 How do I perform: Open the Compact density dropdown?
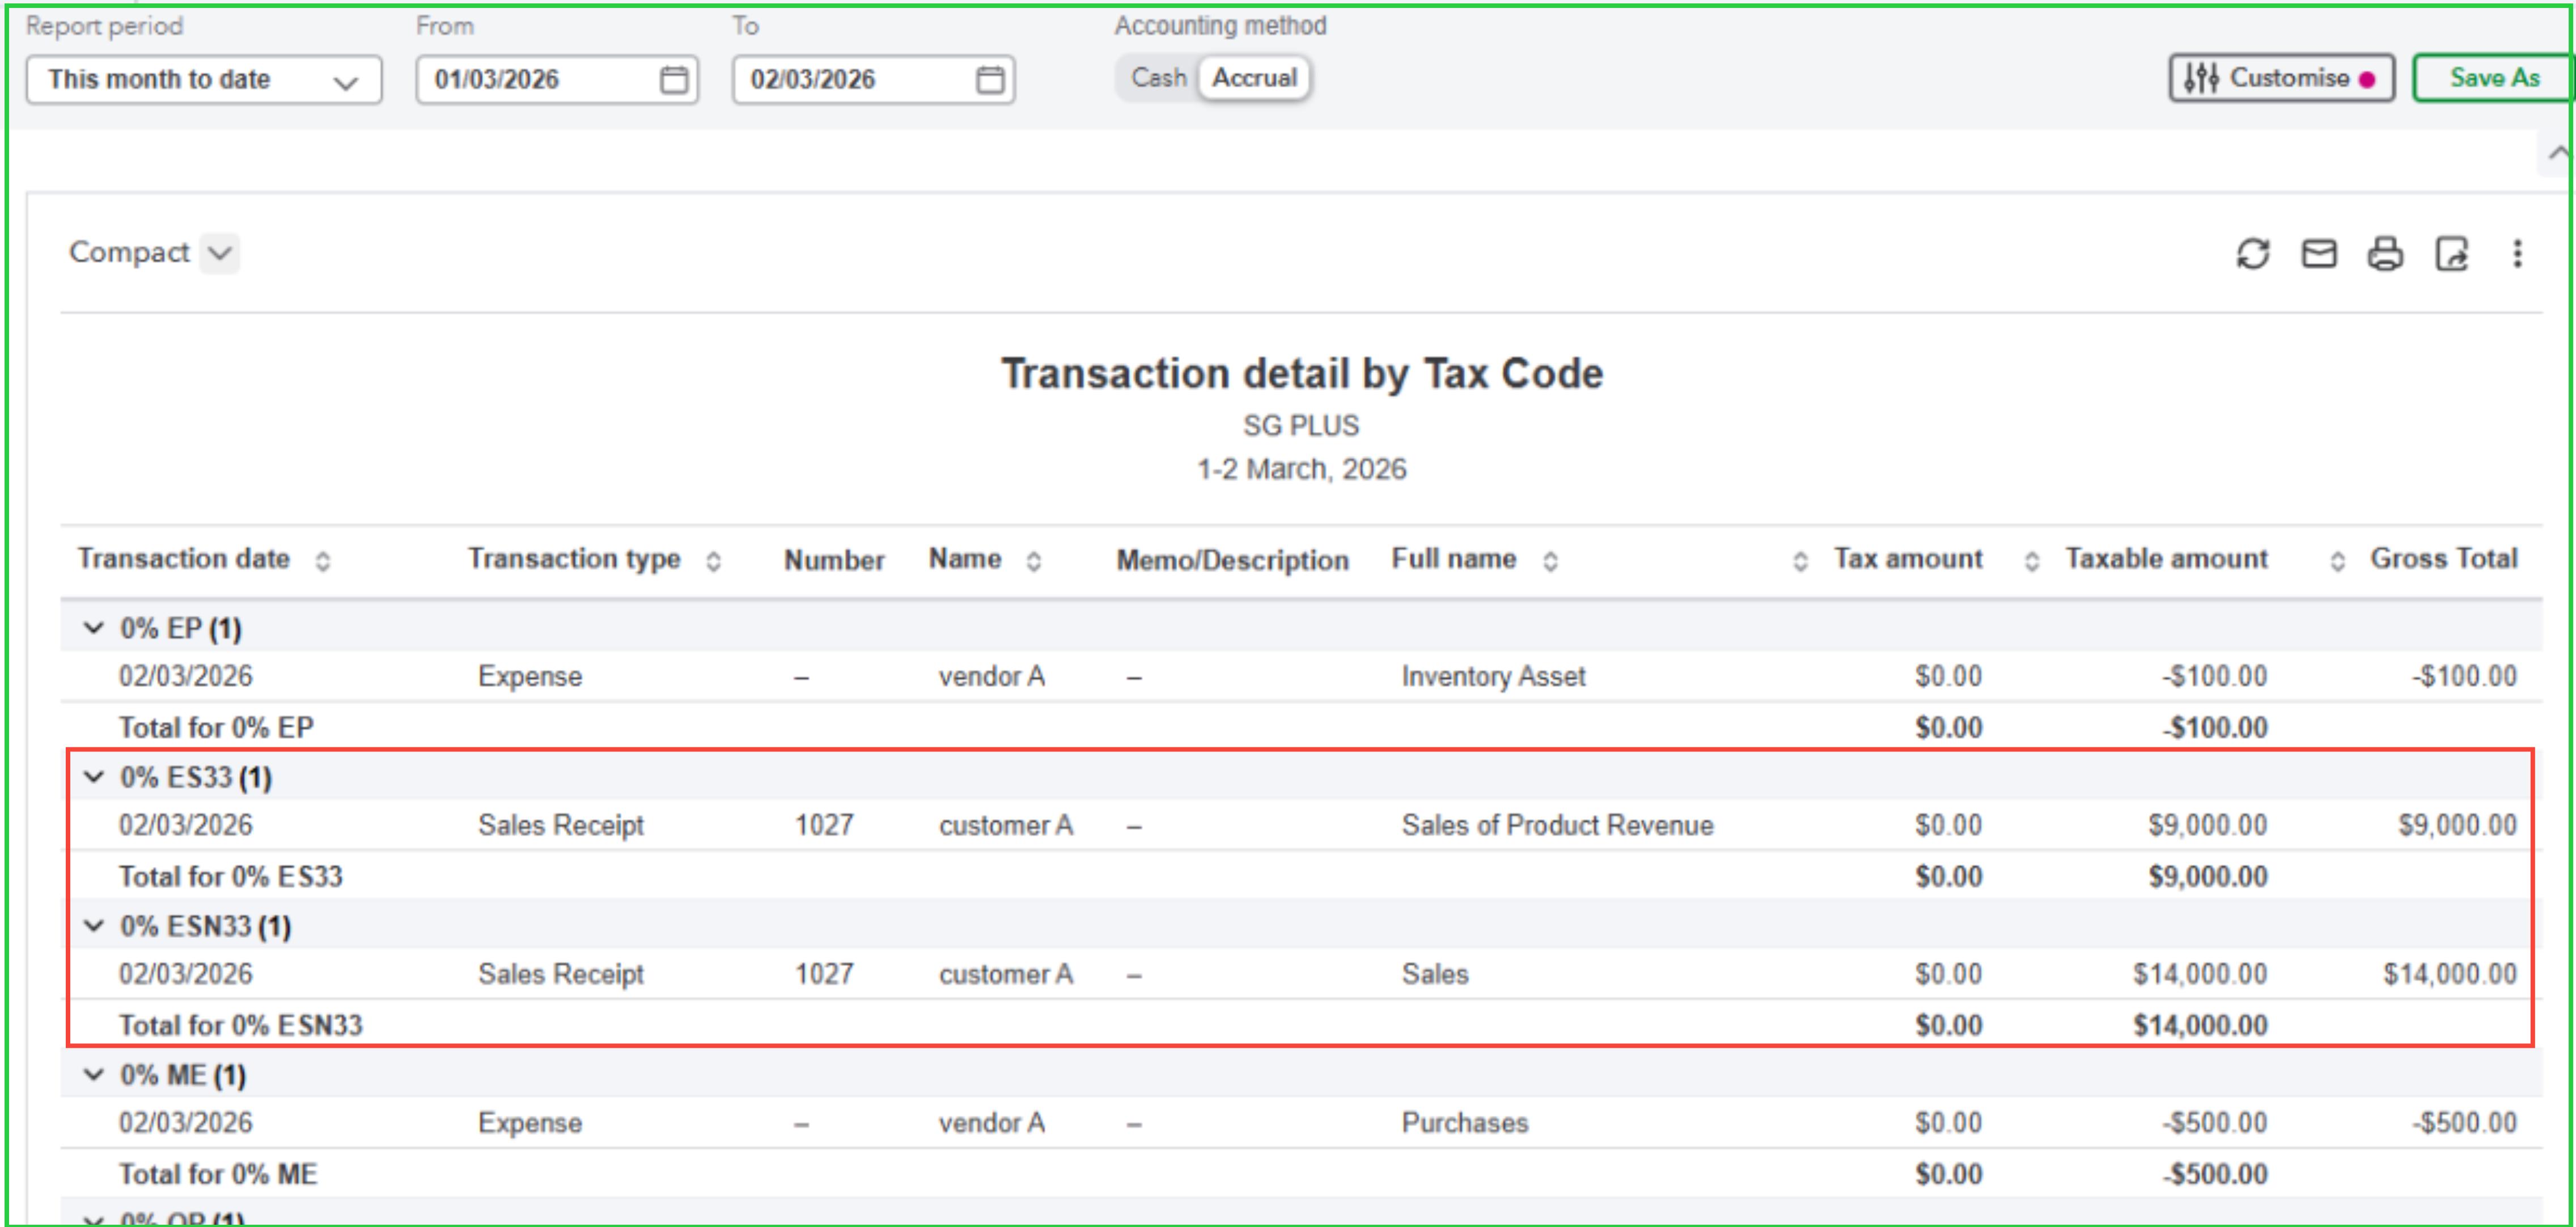[x=219, y=253]
